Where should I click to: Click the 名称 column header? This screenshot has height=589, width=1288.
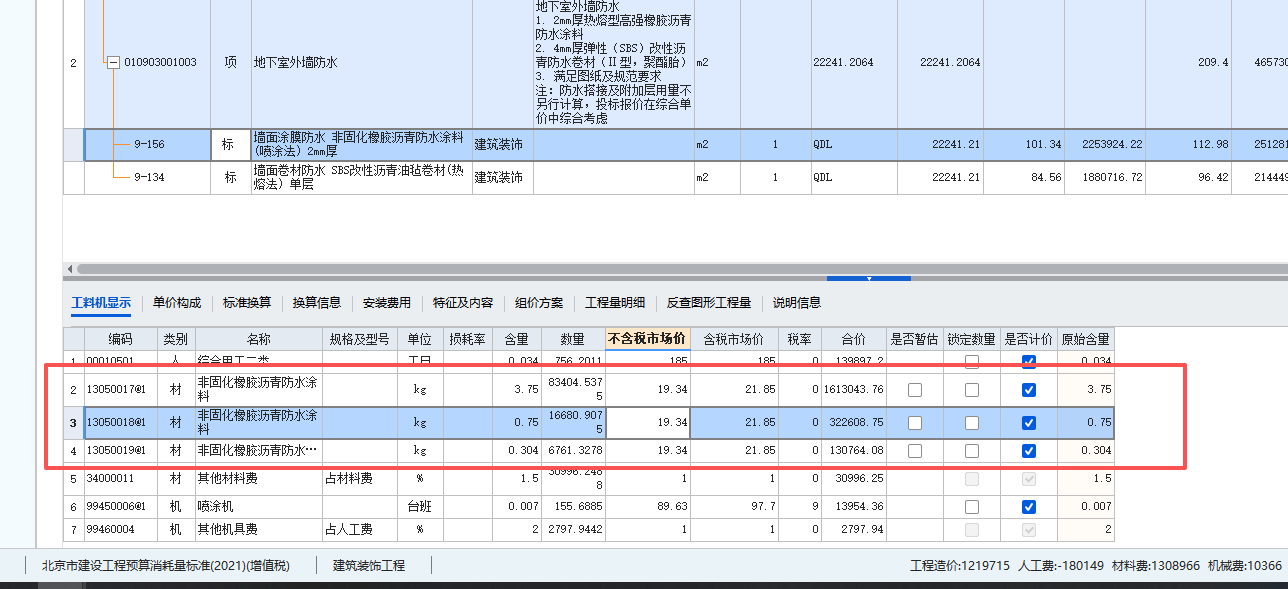pyautogui.click(x=259, y=339)
